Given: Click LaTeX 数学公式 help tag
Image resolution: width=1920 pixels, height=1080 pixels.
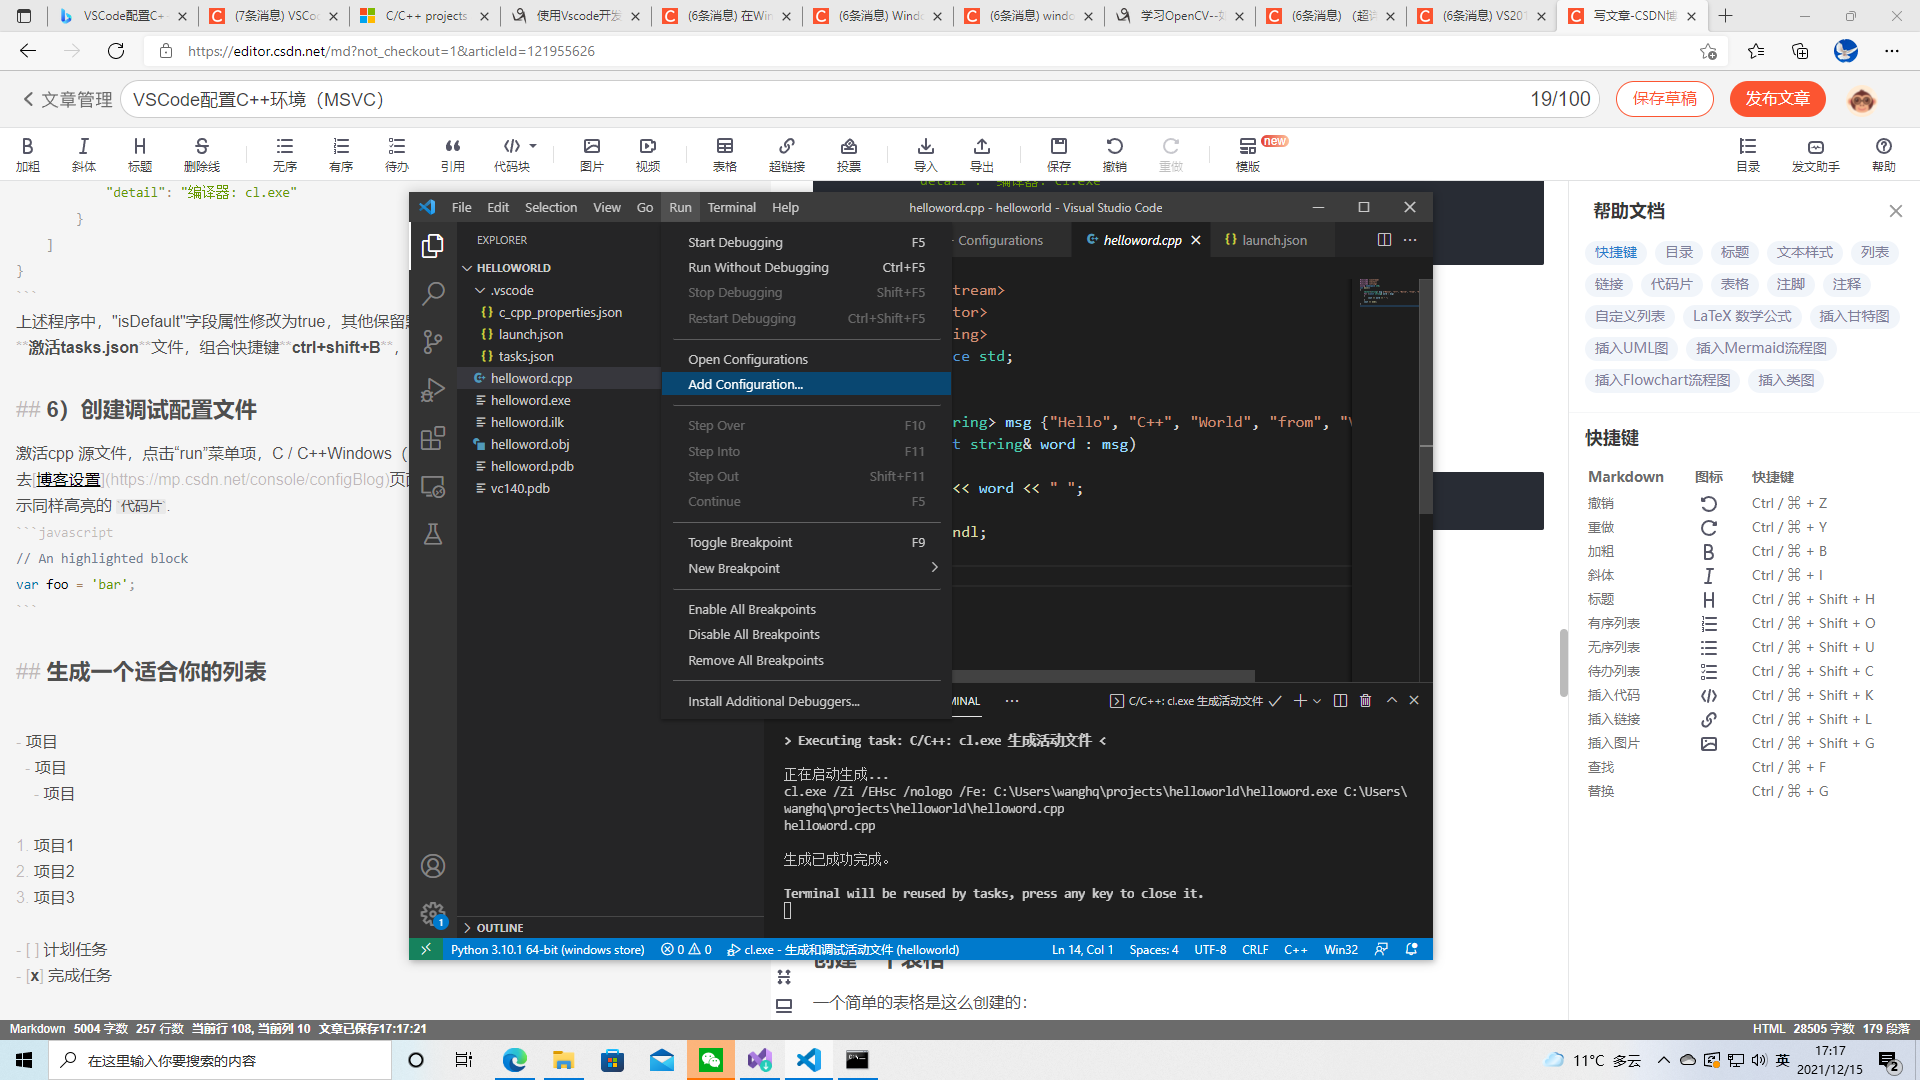Looking at the screenshot, I should (x=1742, y=316).
